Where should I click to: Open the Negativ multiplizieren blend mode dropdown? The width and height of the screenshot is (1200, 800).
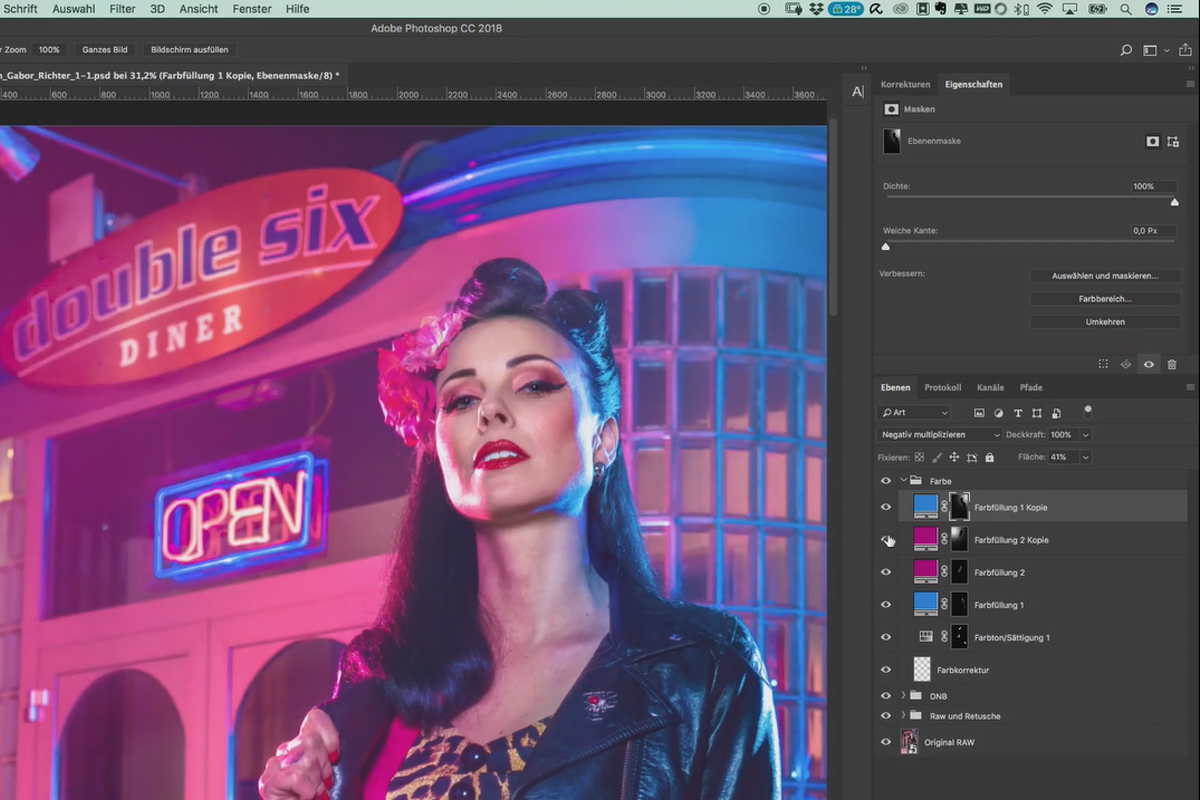tap(939, 435)
